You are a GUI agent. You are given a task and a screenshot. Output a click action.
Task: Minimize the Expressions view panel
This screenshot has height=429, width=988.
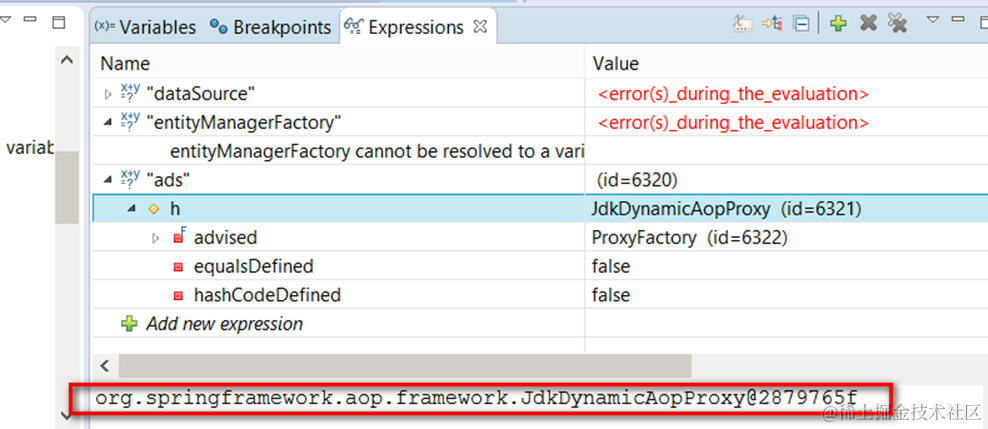(x=958, y=20)
